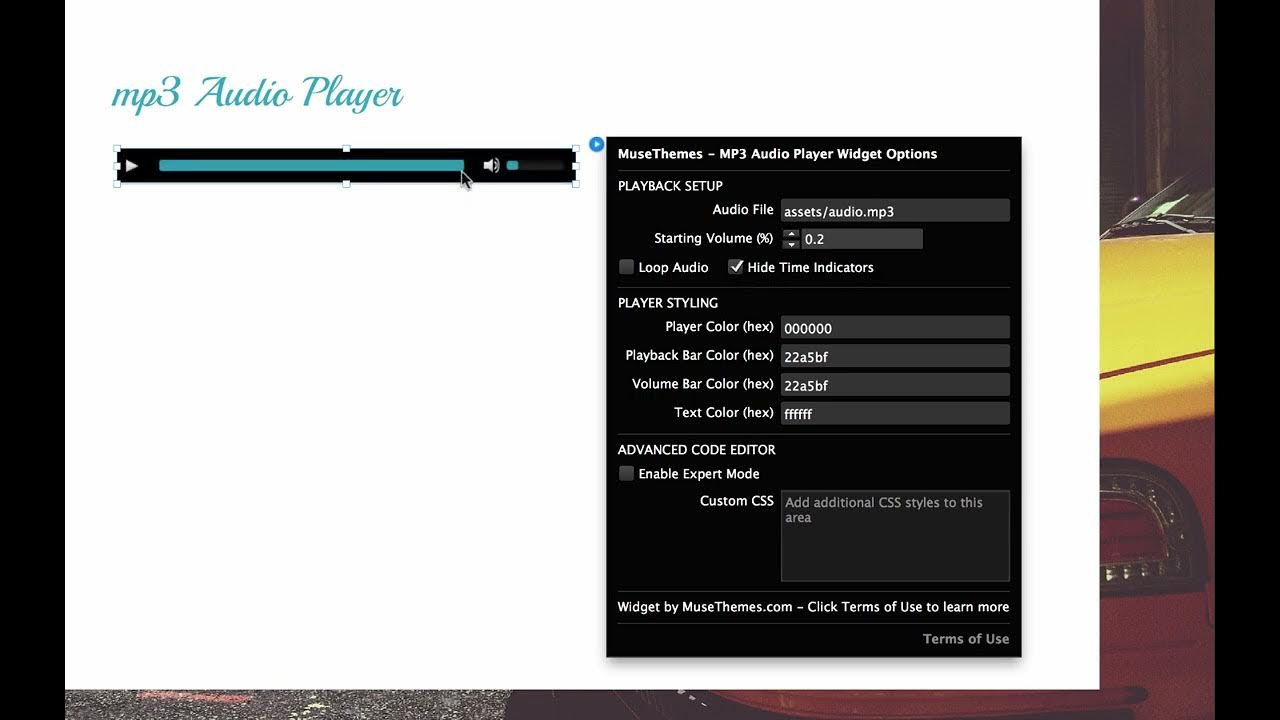Click the 'PLAYER STYLING' section label

(x=668, y=303)
